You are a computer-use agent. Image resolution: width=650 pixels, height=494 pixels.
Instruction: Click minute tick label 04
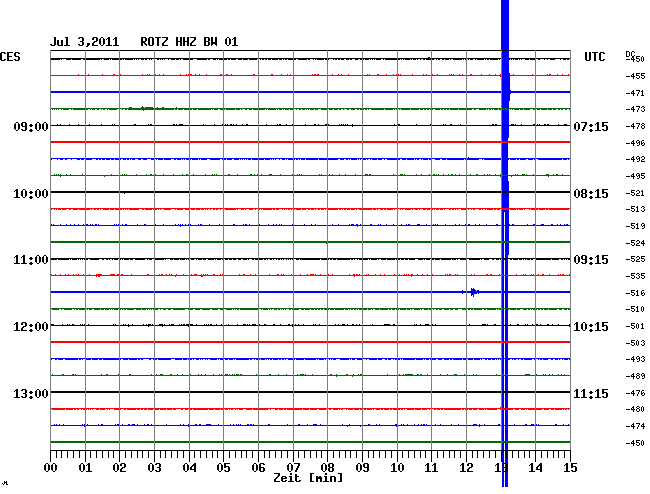point(189,468)
